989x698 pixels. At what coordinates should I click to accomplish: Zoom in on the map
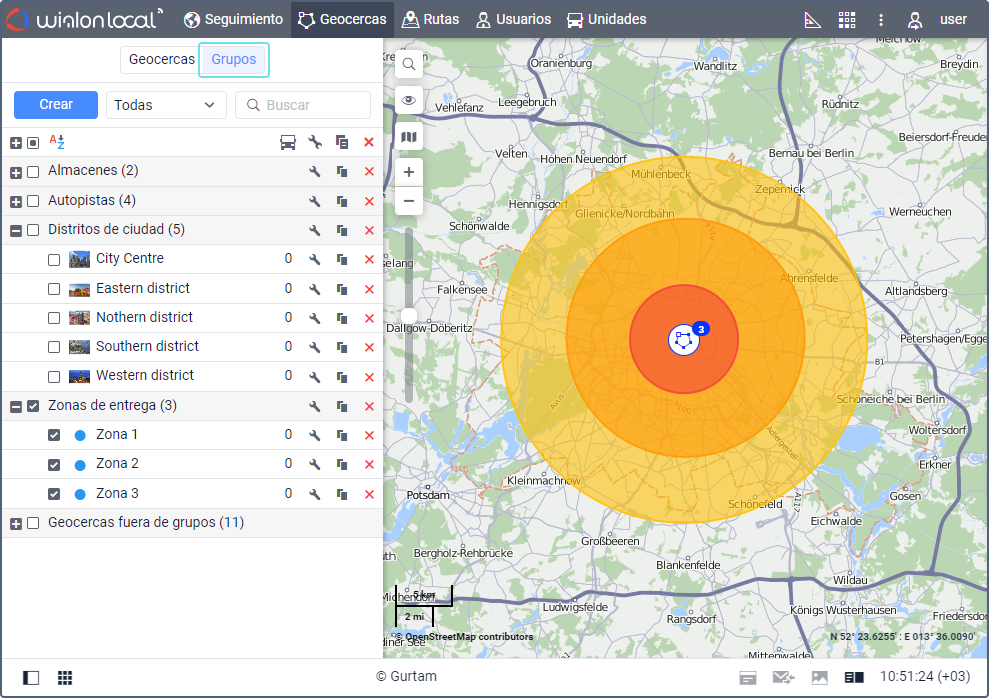(409, 172)
